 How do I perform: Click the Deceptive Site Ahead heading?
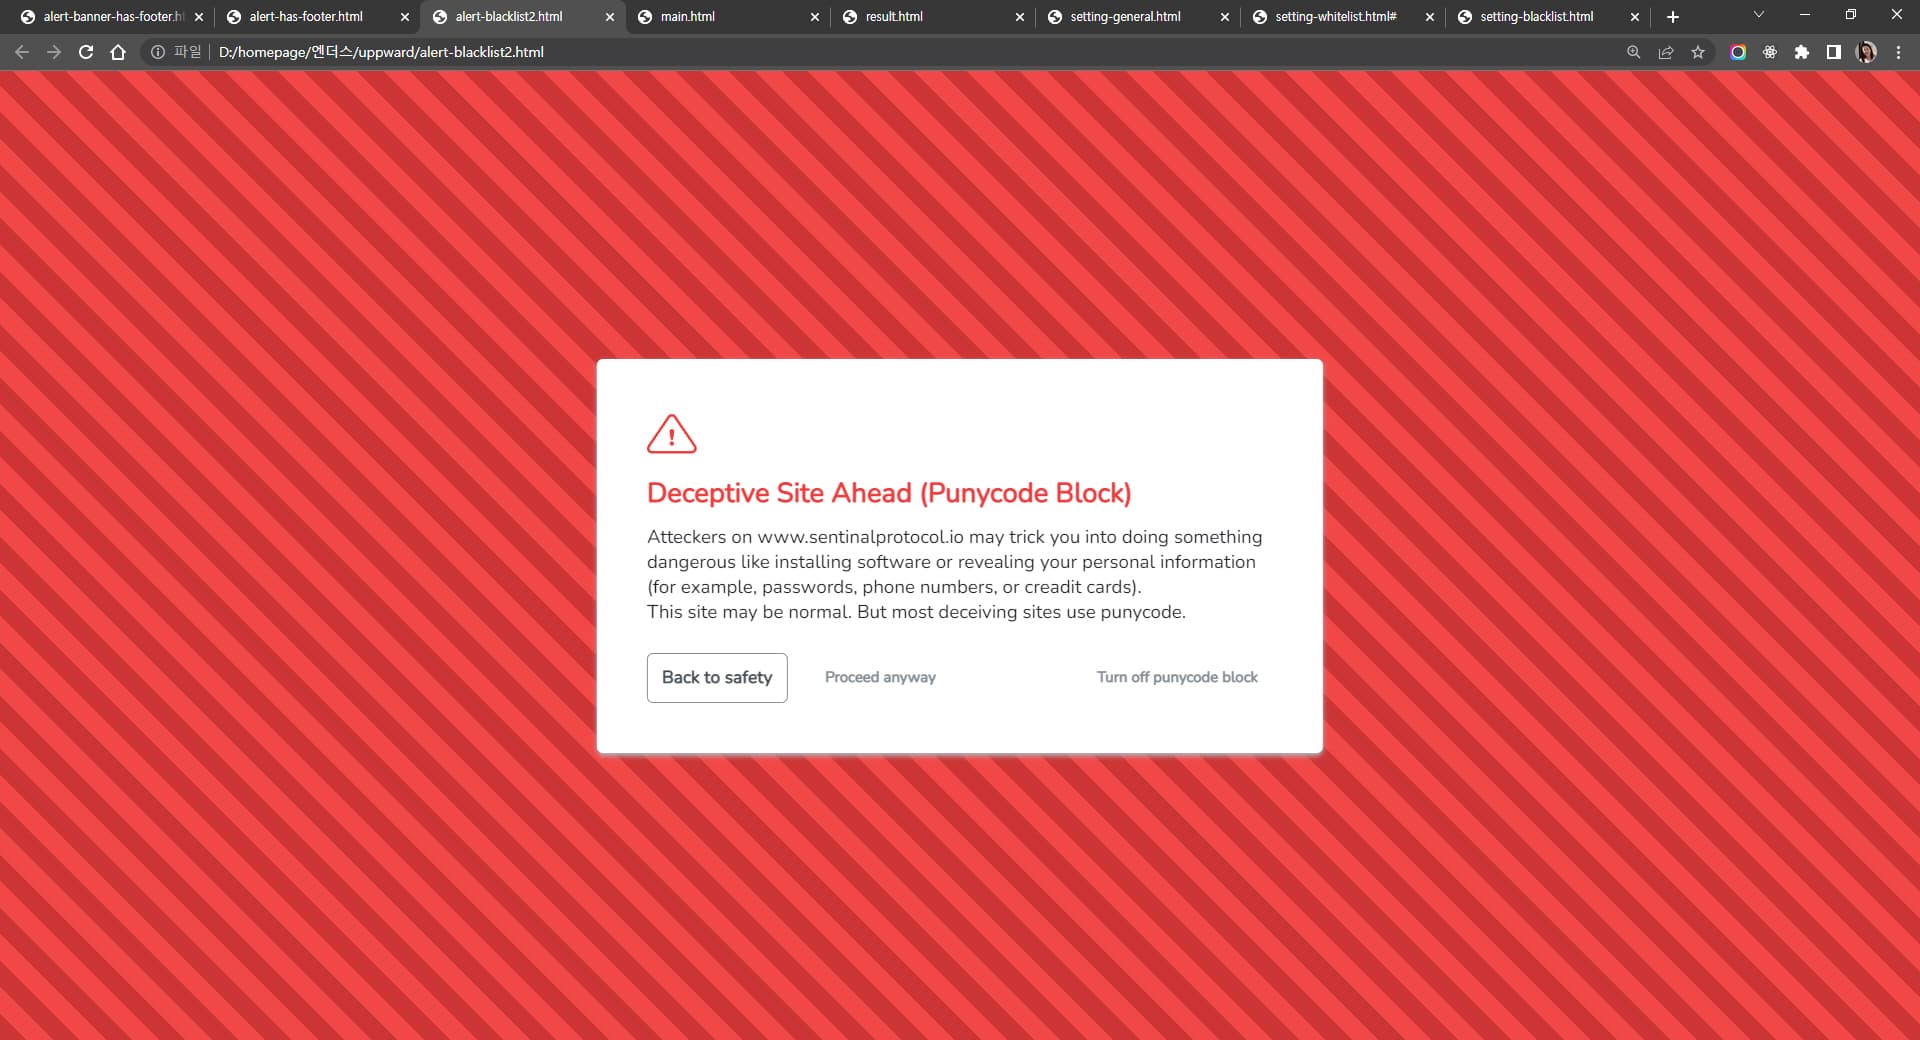click(x=889, y=493)
